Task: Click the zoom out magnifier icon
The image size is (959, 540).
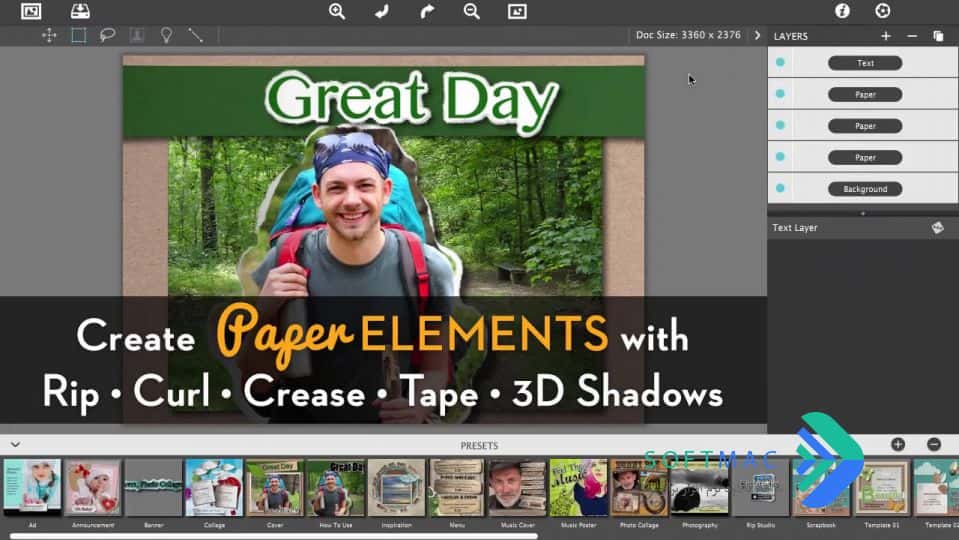Action: tap(472, 11)
